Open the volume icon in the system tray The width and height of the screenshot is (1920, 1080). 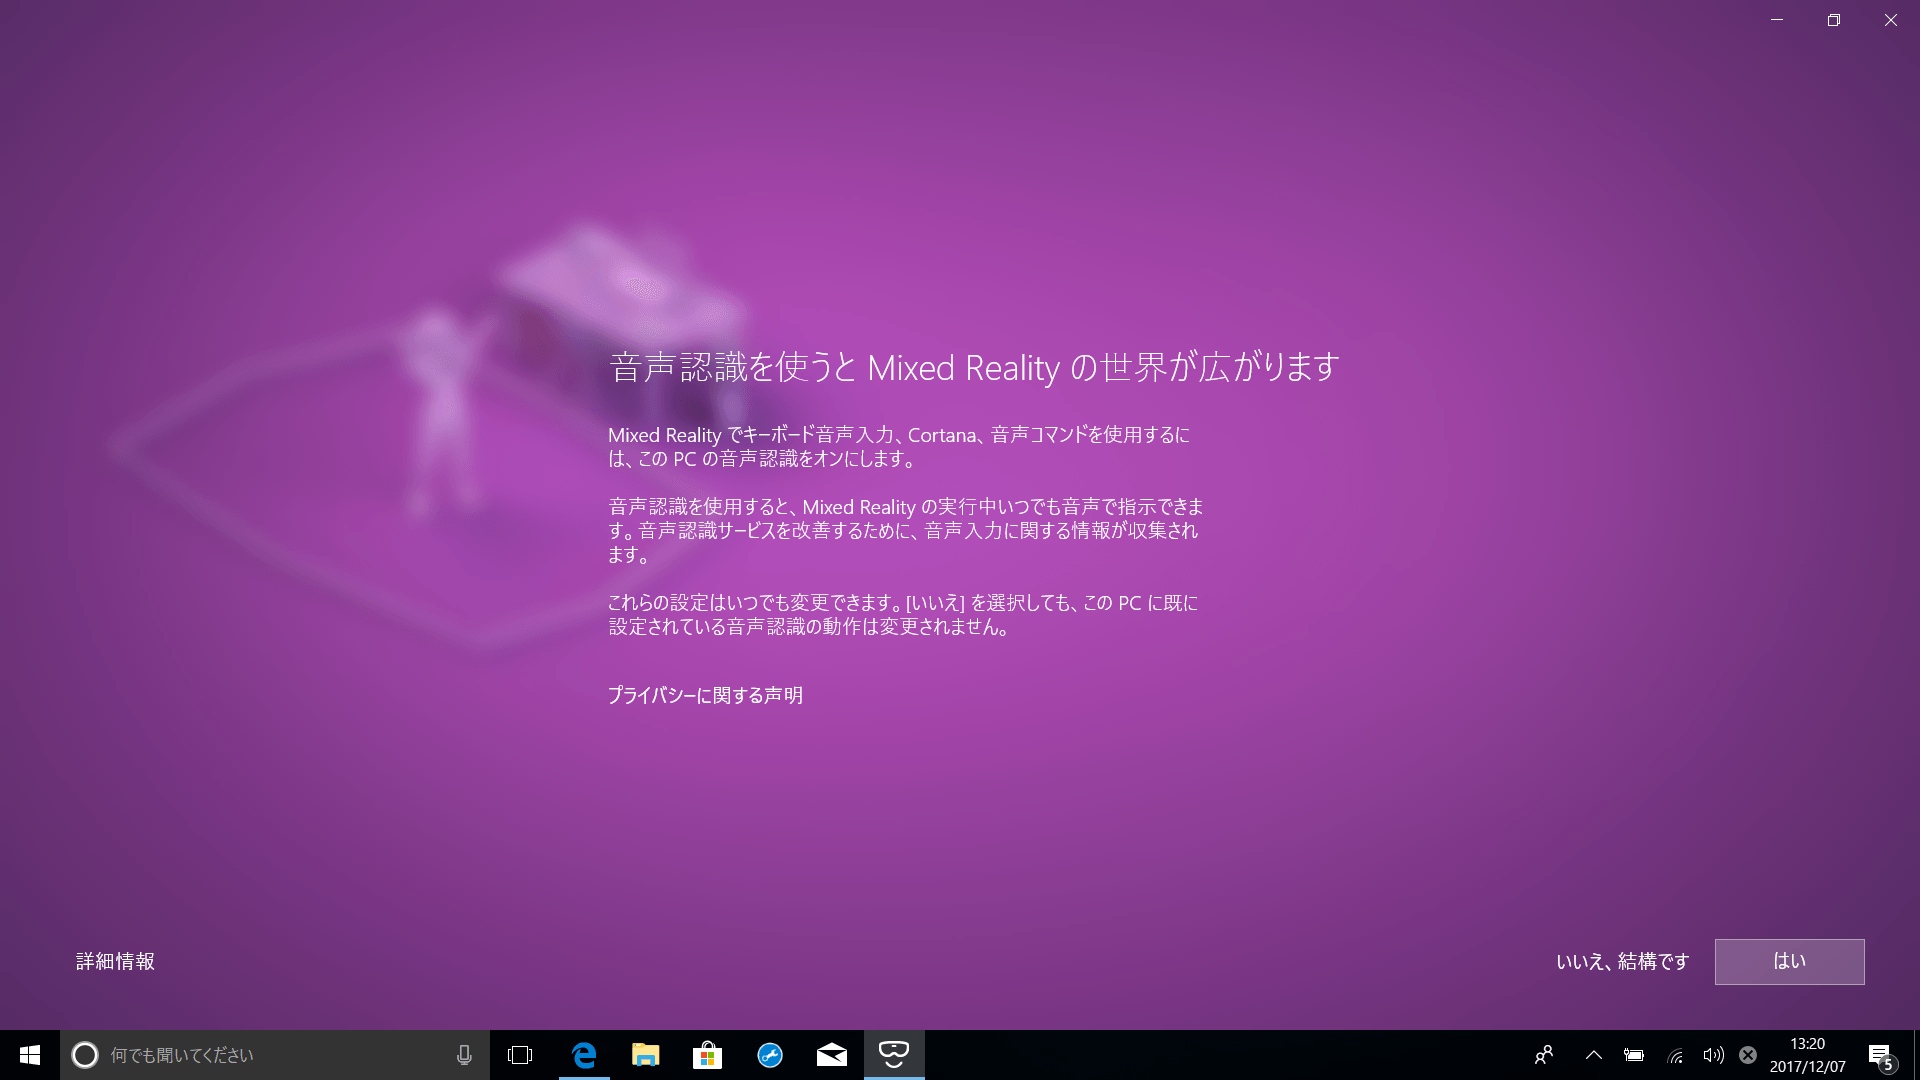coord(1713,1055)
